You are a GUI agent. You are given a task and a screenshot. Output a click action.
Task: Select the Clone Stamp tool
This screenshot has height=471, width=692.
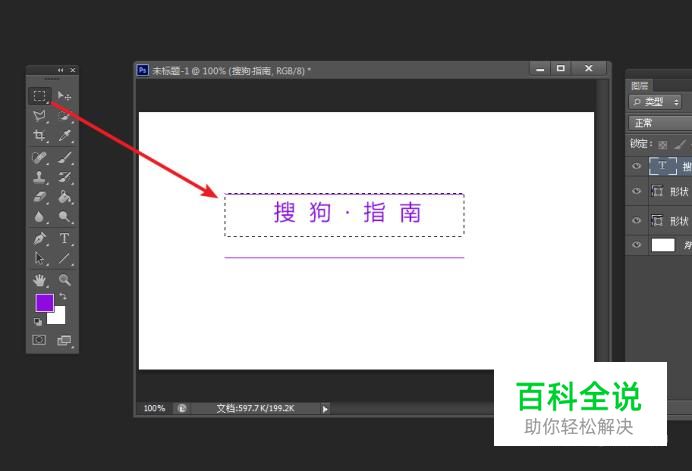click(x=40, y=177)
